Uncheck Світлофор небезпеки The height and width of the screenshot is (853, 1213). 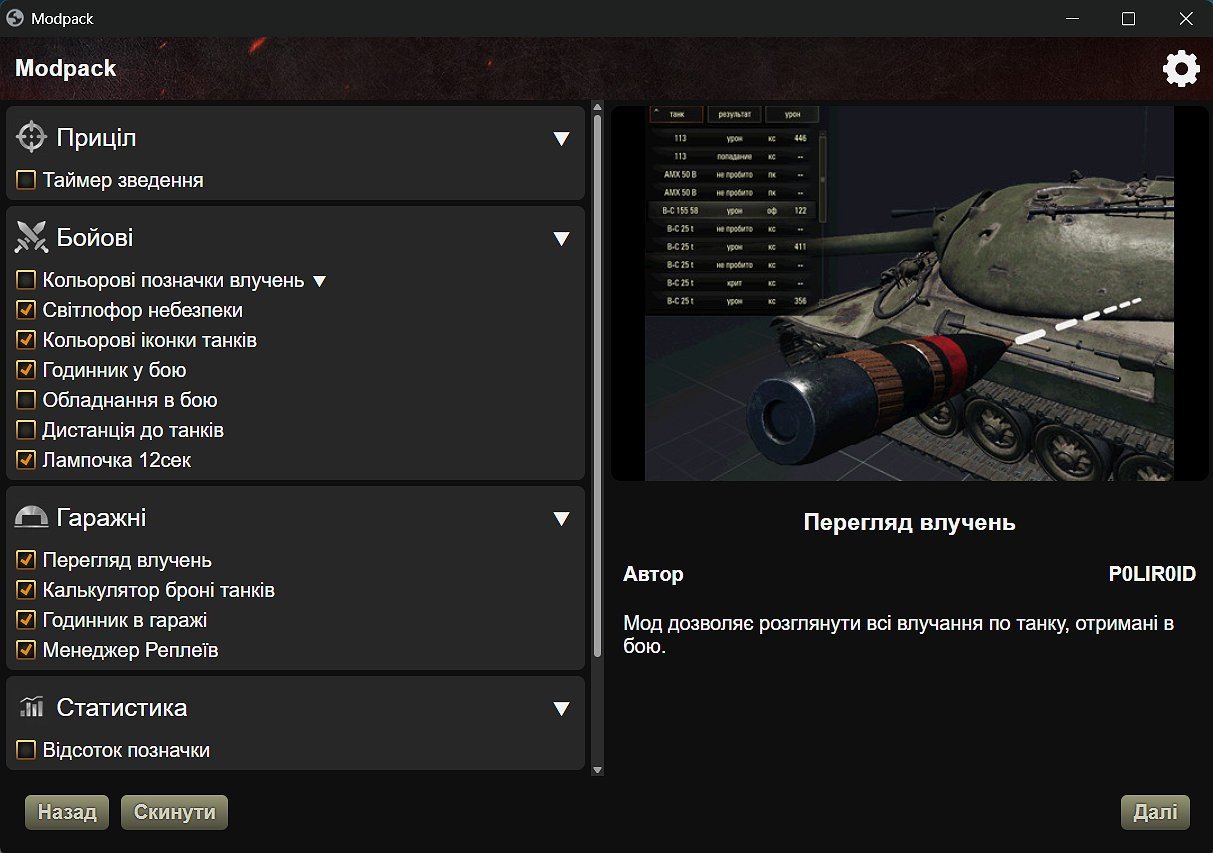[26, 311]
